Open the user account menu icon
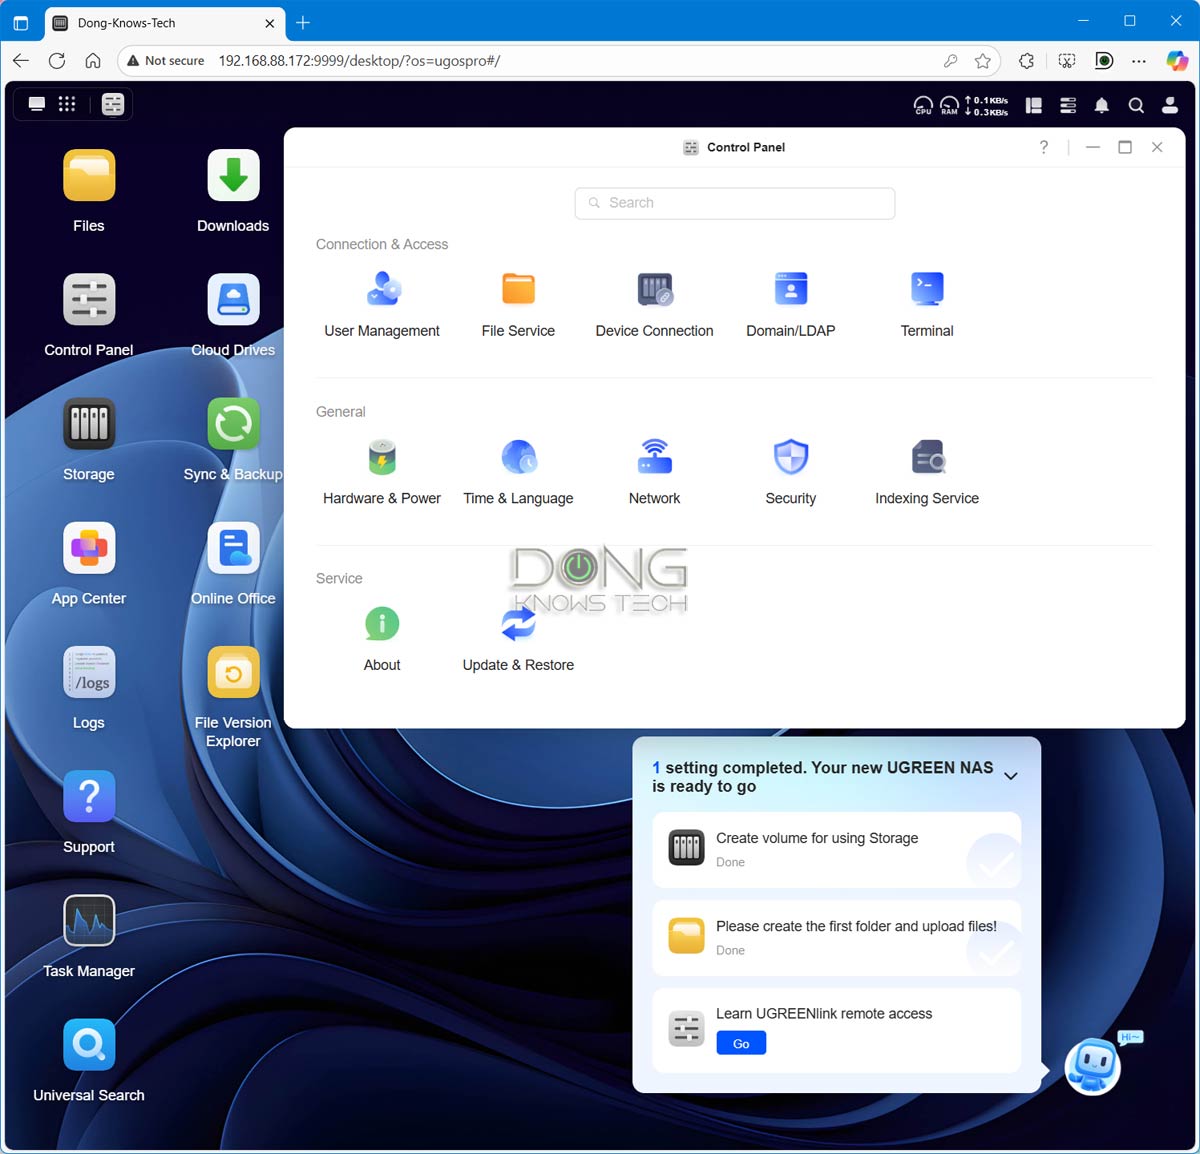The image size is (1200, 1154). pos(1170,105)
